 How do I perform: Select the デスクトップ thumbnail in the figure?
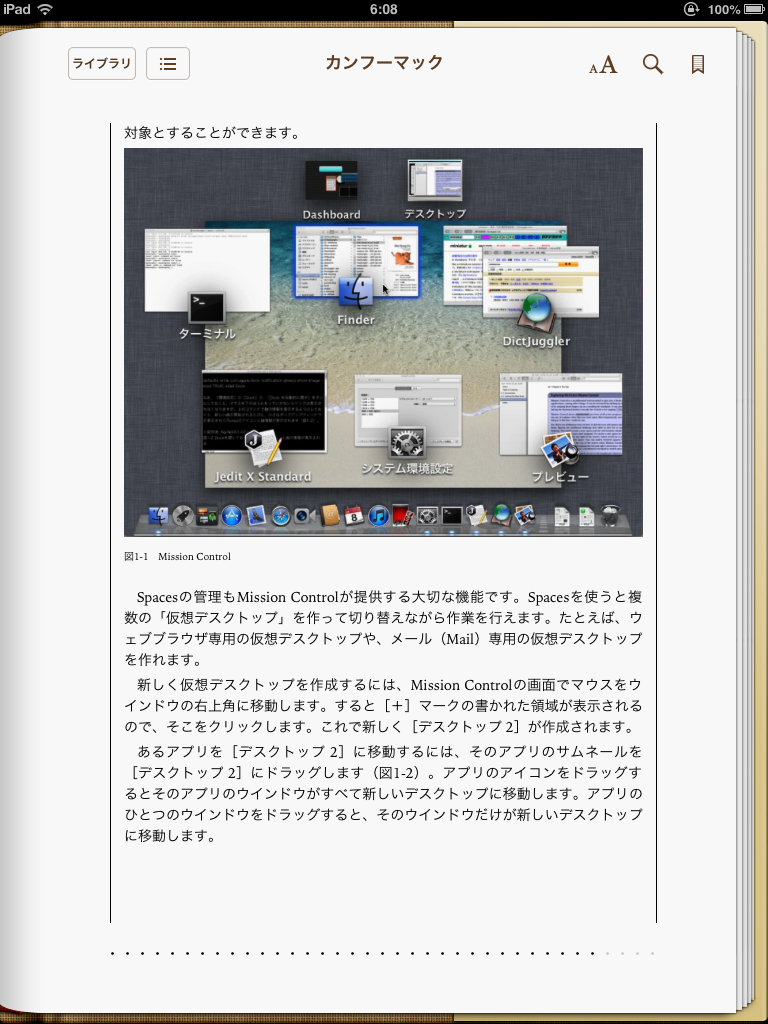(x=435, y=180)
